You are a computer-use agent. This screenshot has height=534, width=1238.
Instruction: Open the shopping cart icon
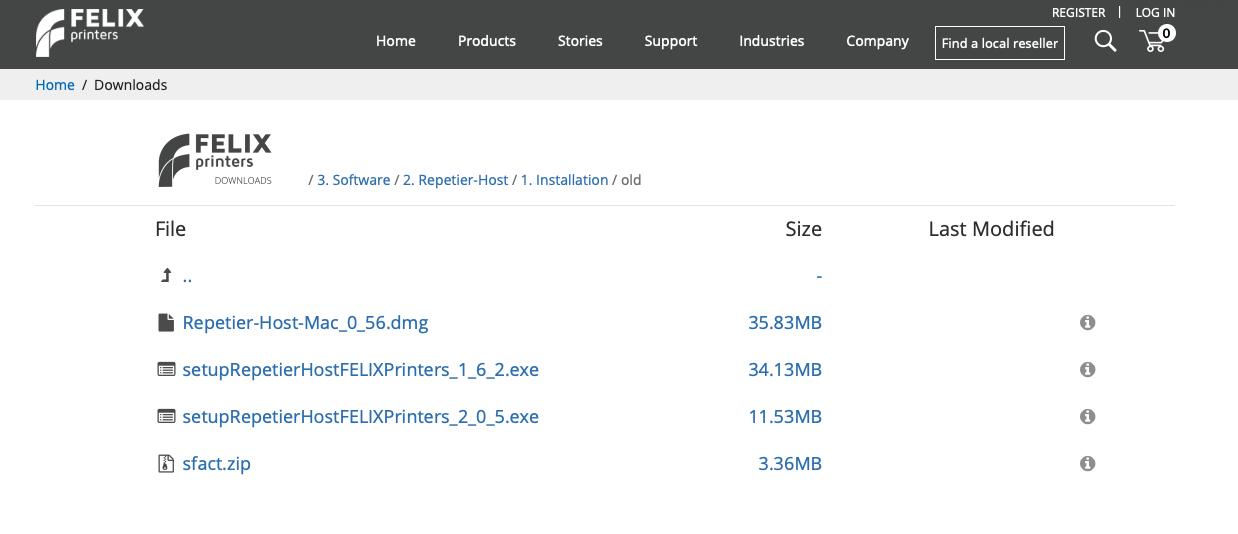click(1156, 40)
